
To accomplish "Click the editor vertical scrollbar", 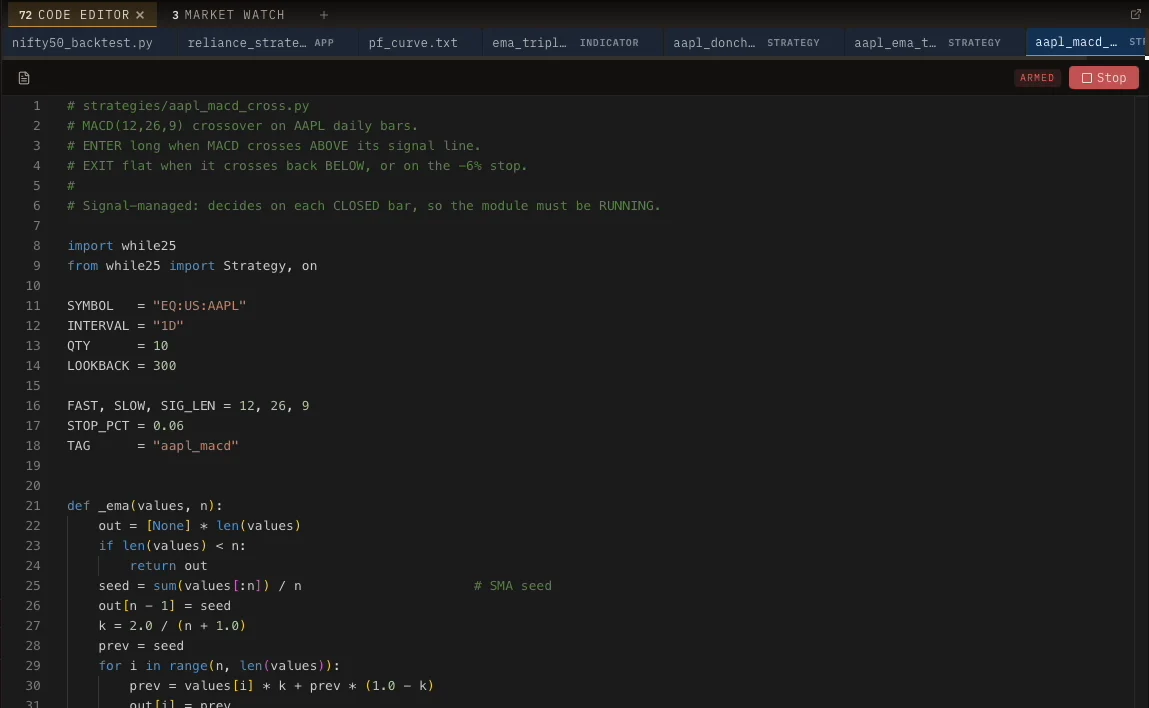I will (x=1140, y=402).
